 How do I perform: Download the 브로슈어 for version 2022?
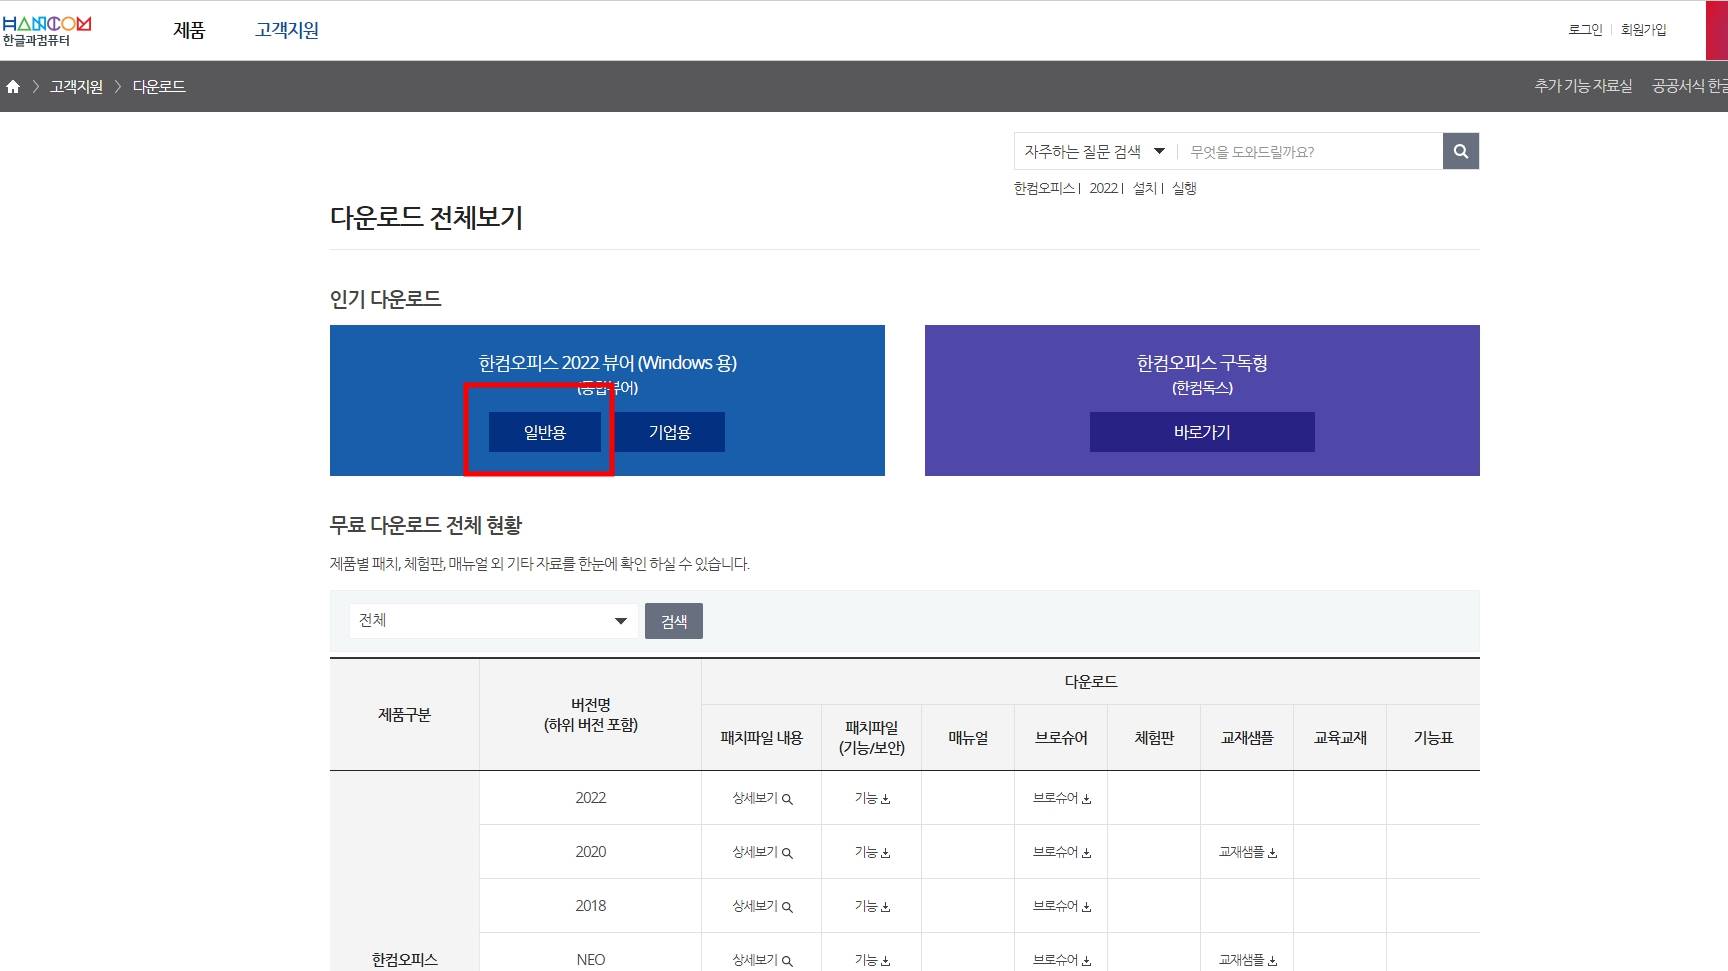(x=1060, y=798)
